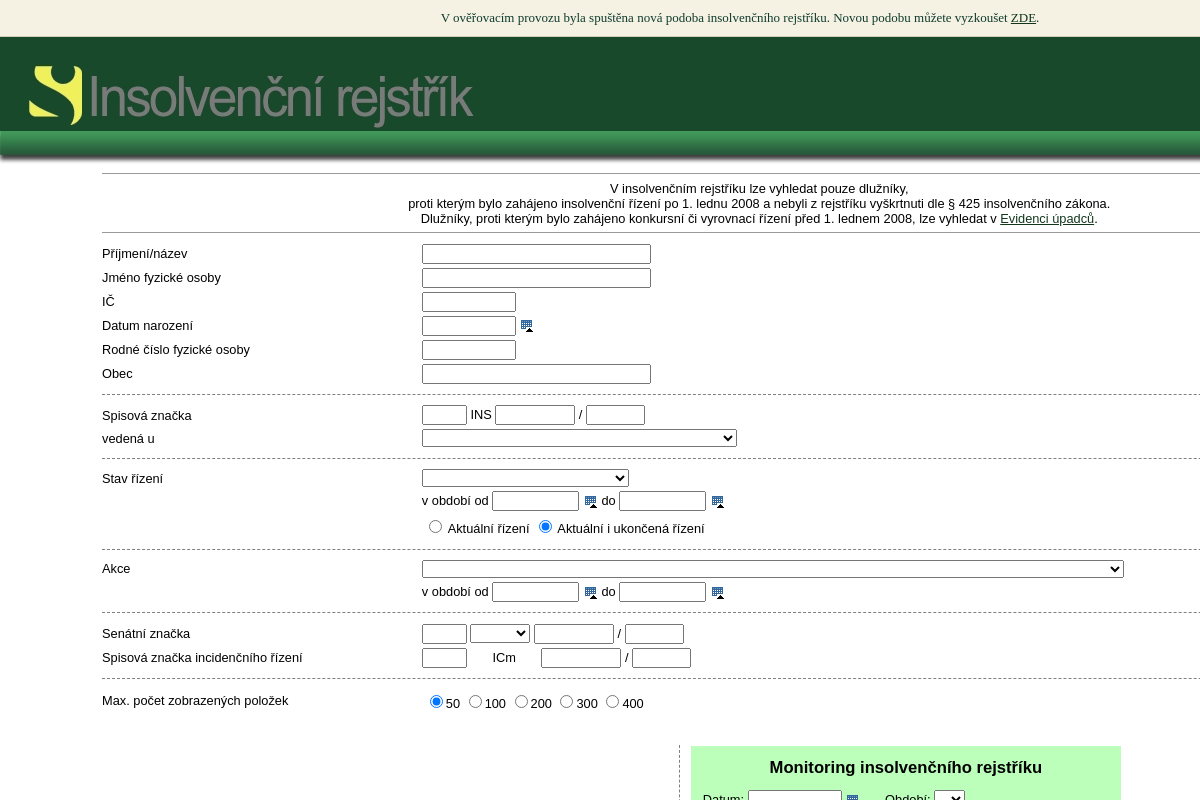Expand the Akce dropdown list

pos(772,569)
